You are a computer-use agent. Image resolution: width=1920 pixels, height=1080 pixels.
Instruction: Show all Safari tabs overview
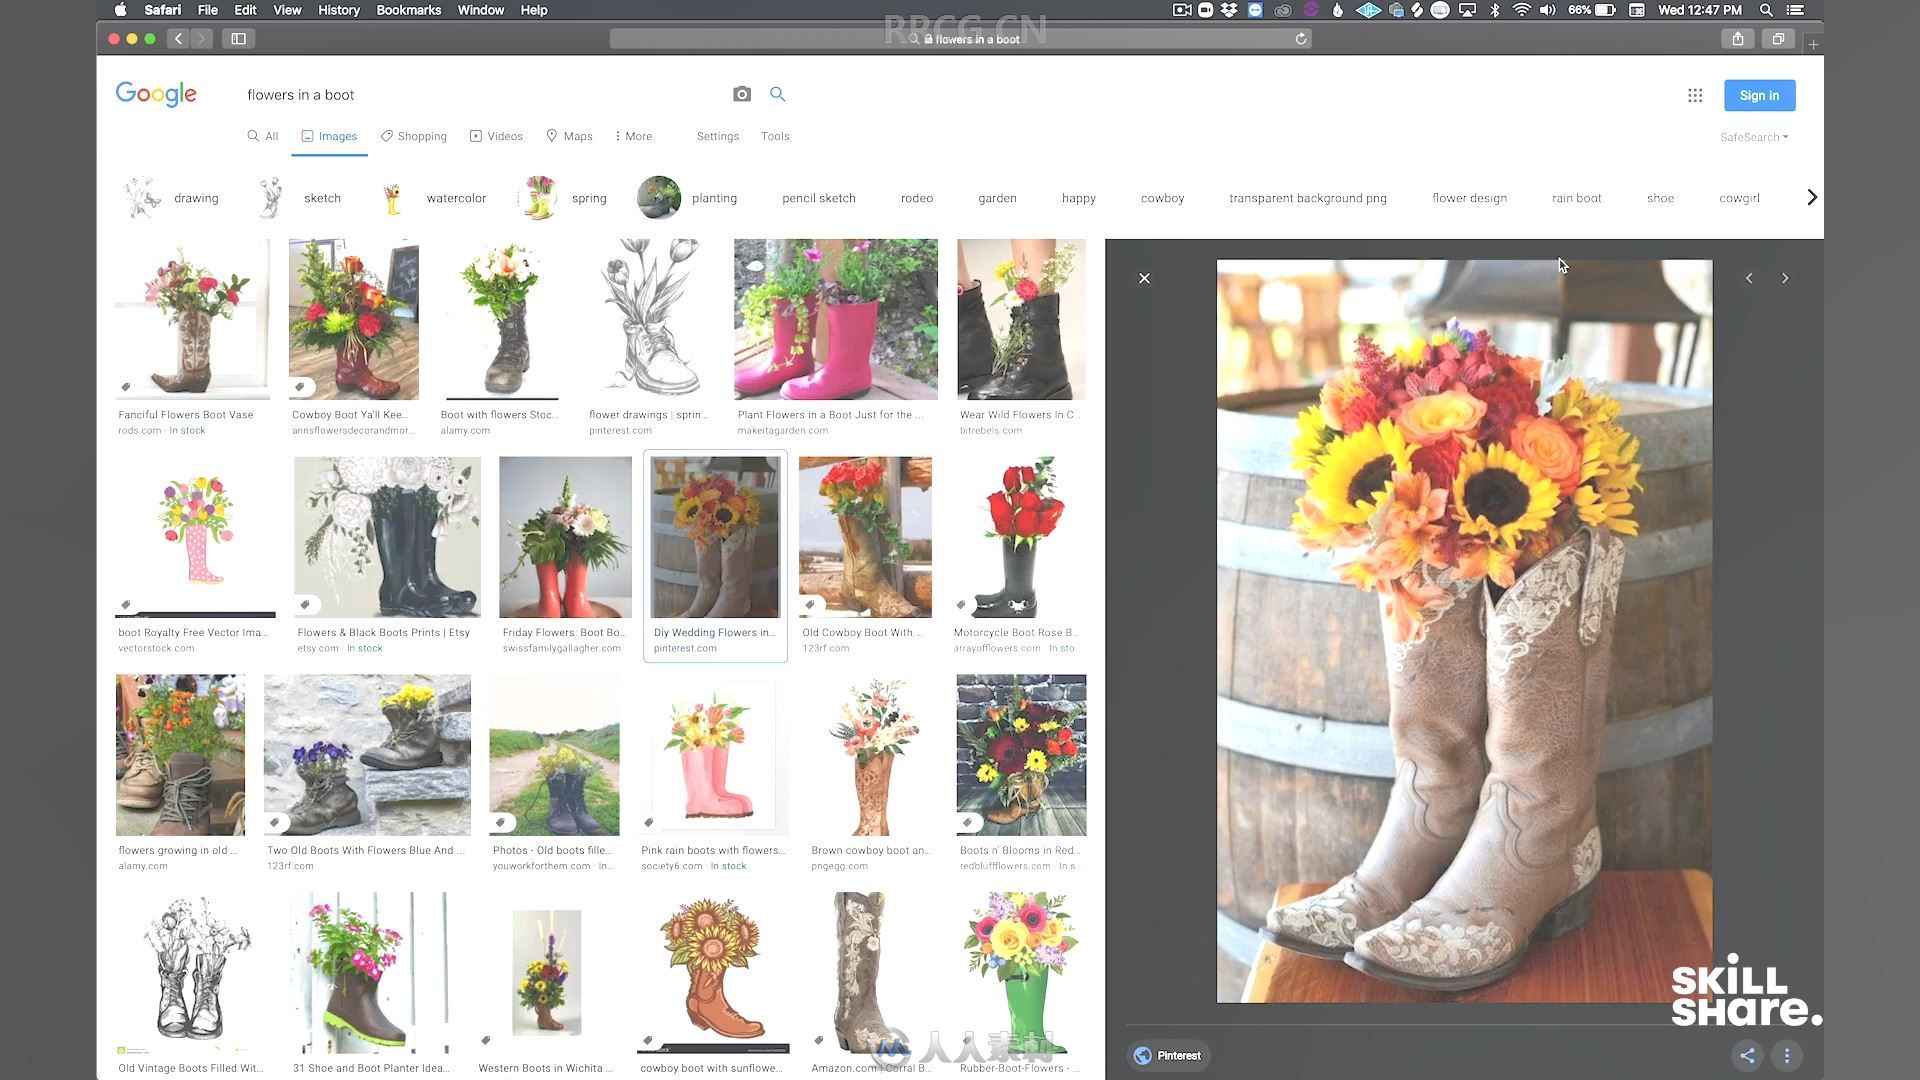(1778, 39)
